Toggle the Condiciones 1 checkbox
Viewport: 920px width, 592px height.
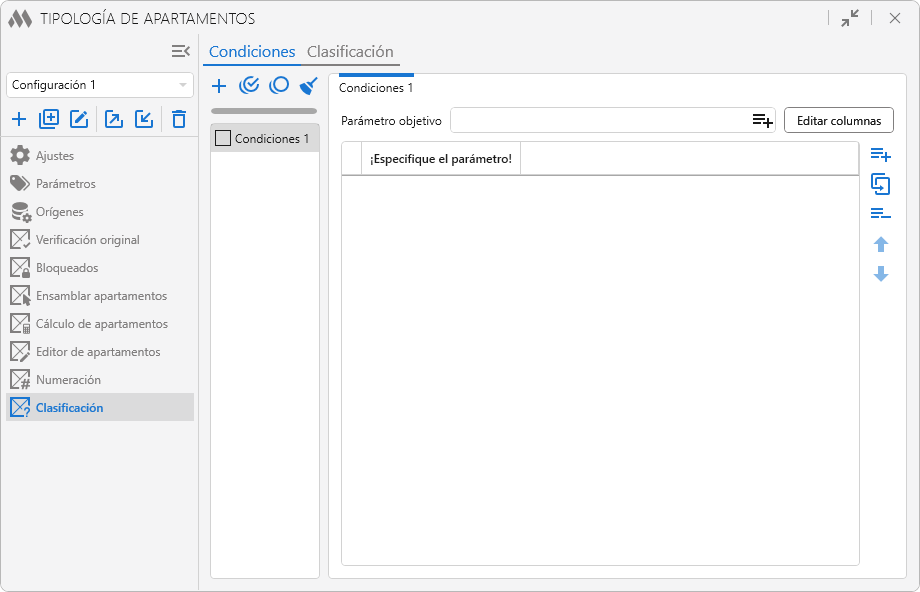point(223,138)
